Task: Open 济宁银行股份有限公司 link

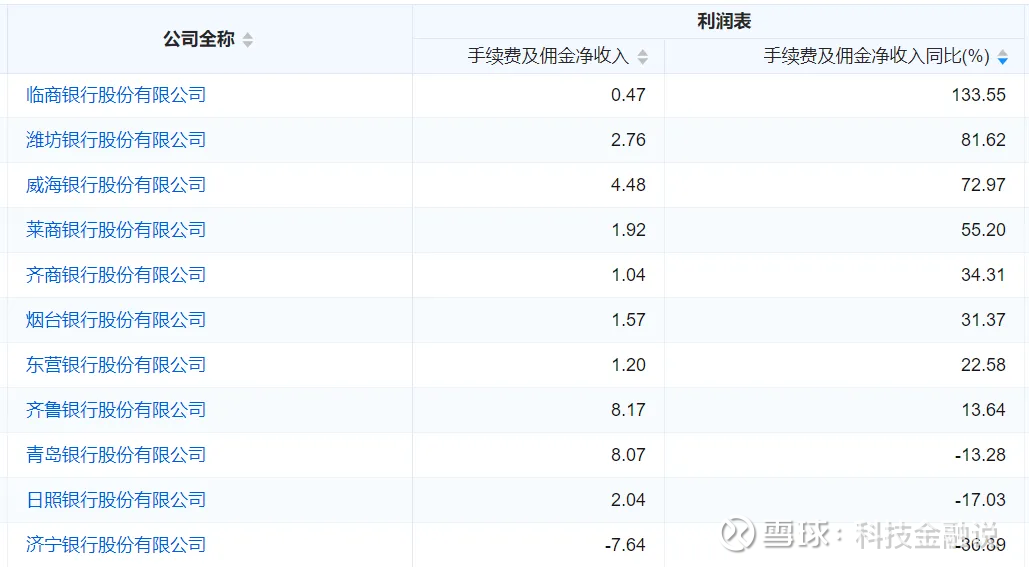Action: [116, 545]
